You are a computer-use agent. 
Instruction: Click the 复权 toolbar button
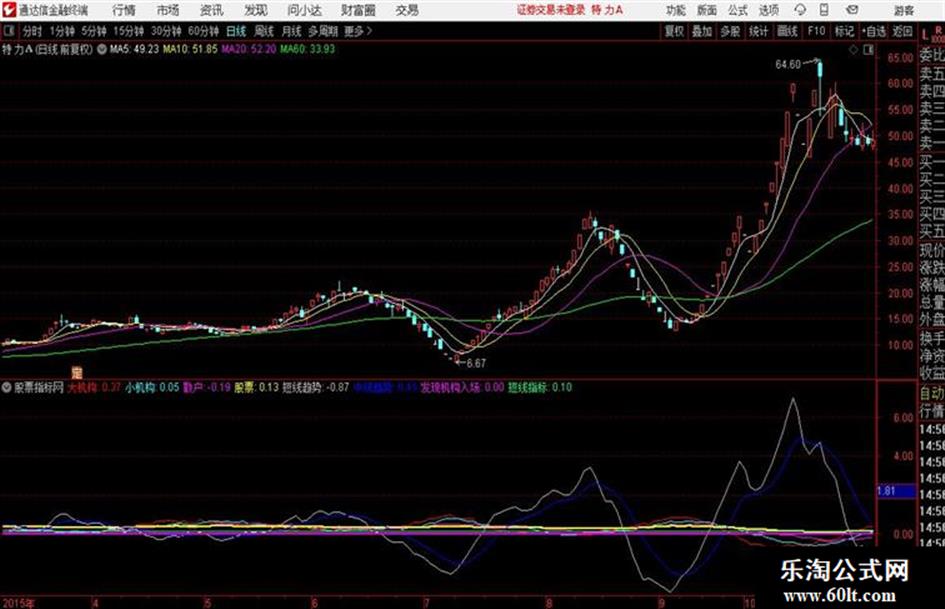coord(674,31)
